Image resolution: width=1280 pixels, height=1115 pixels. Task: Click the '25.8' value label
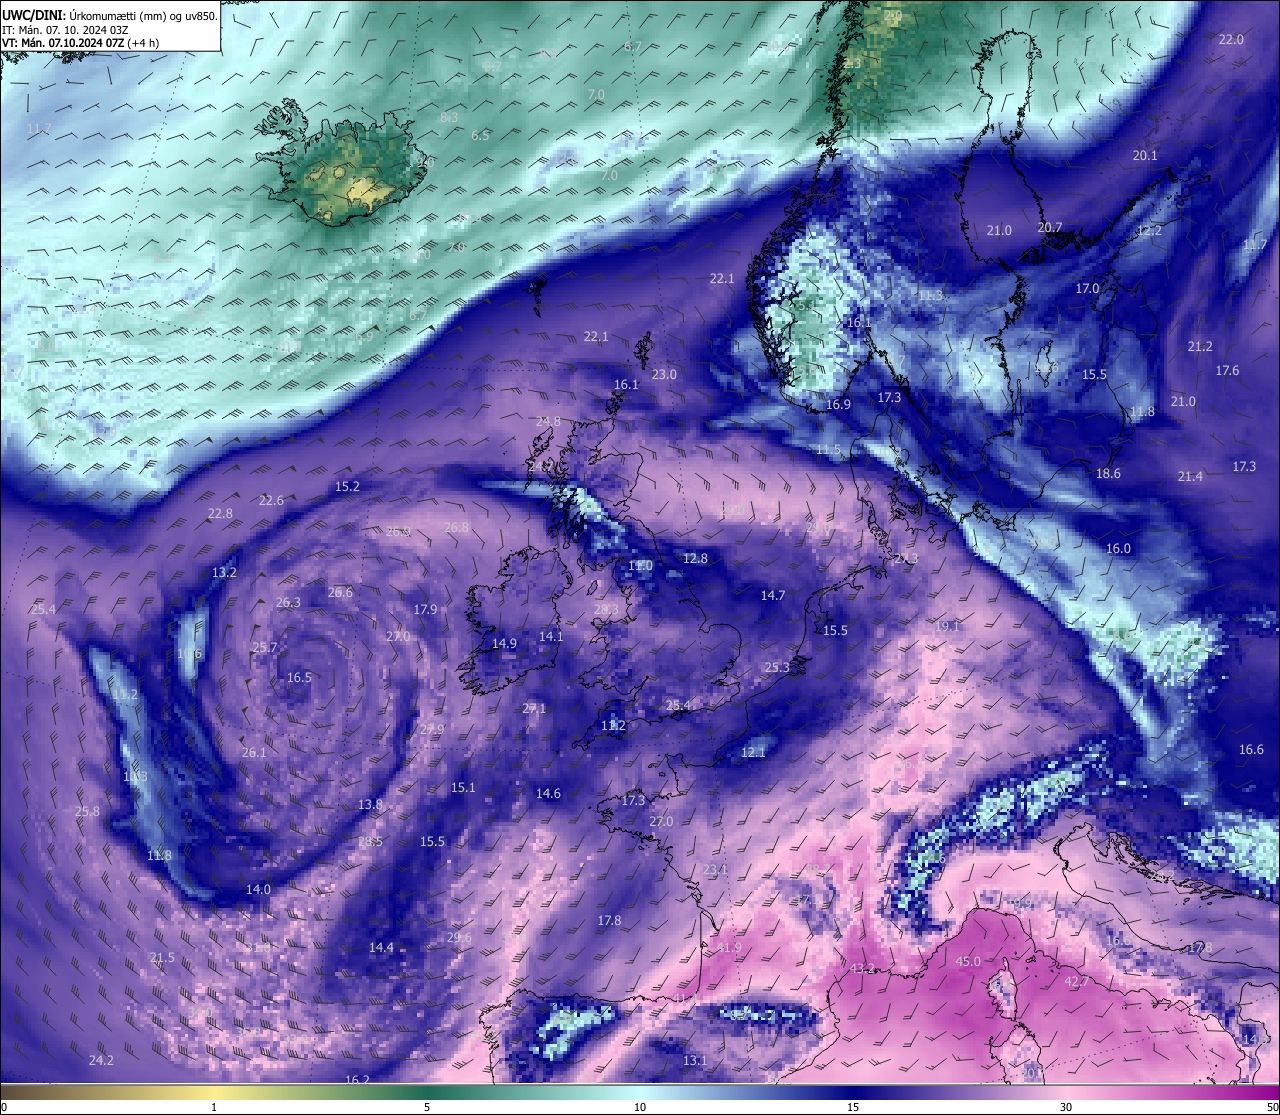coord(87,811)
